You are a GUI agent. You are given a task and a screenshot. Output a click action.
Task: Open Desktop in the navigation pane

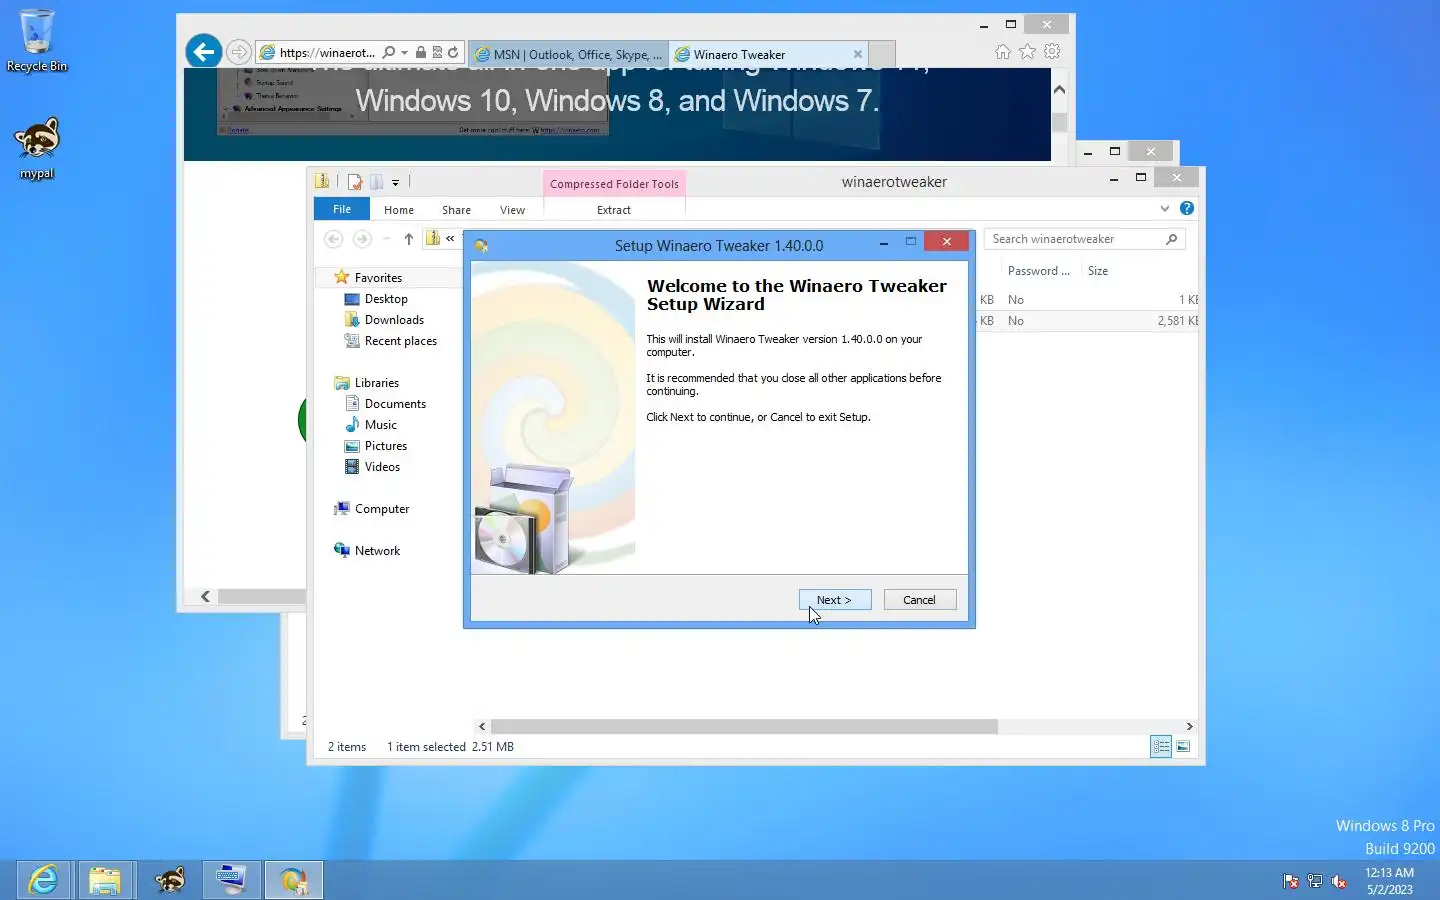click(386, 299)
